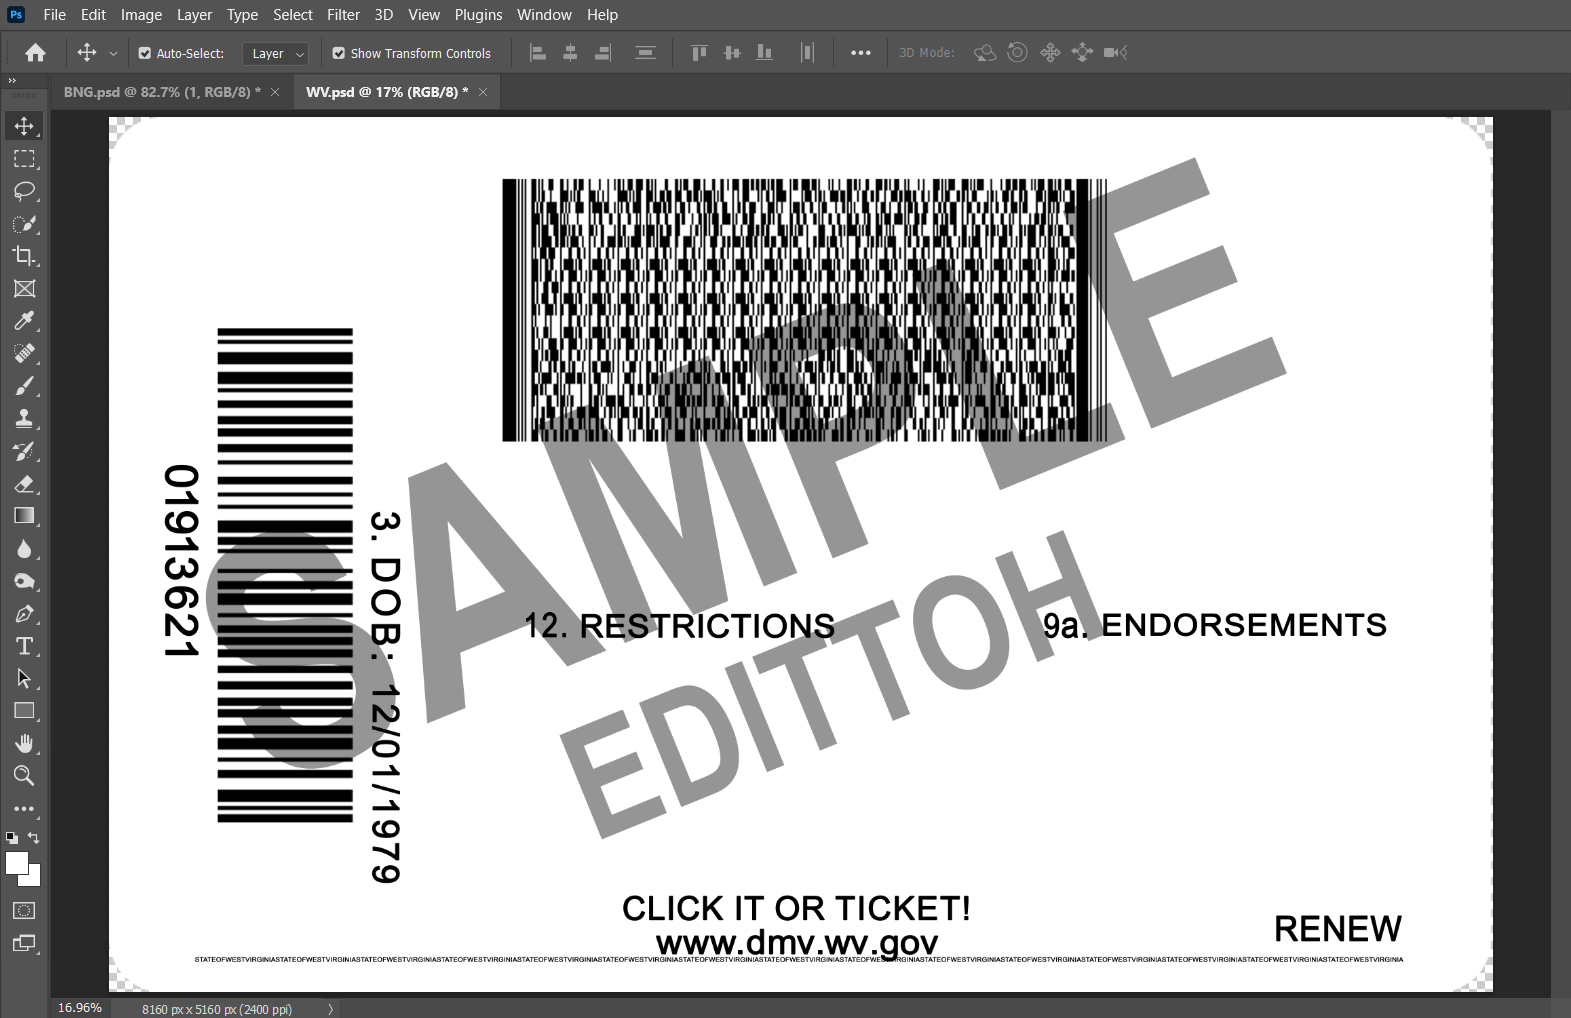This screenshot has height=1018, width=1571.
Task: Align right edges button
Action: tap(603, 53)
